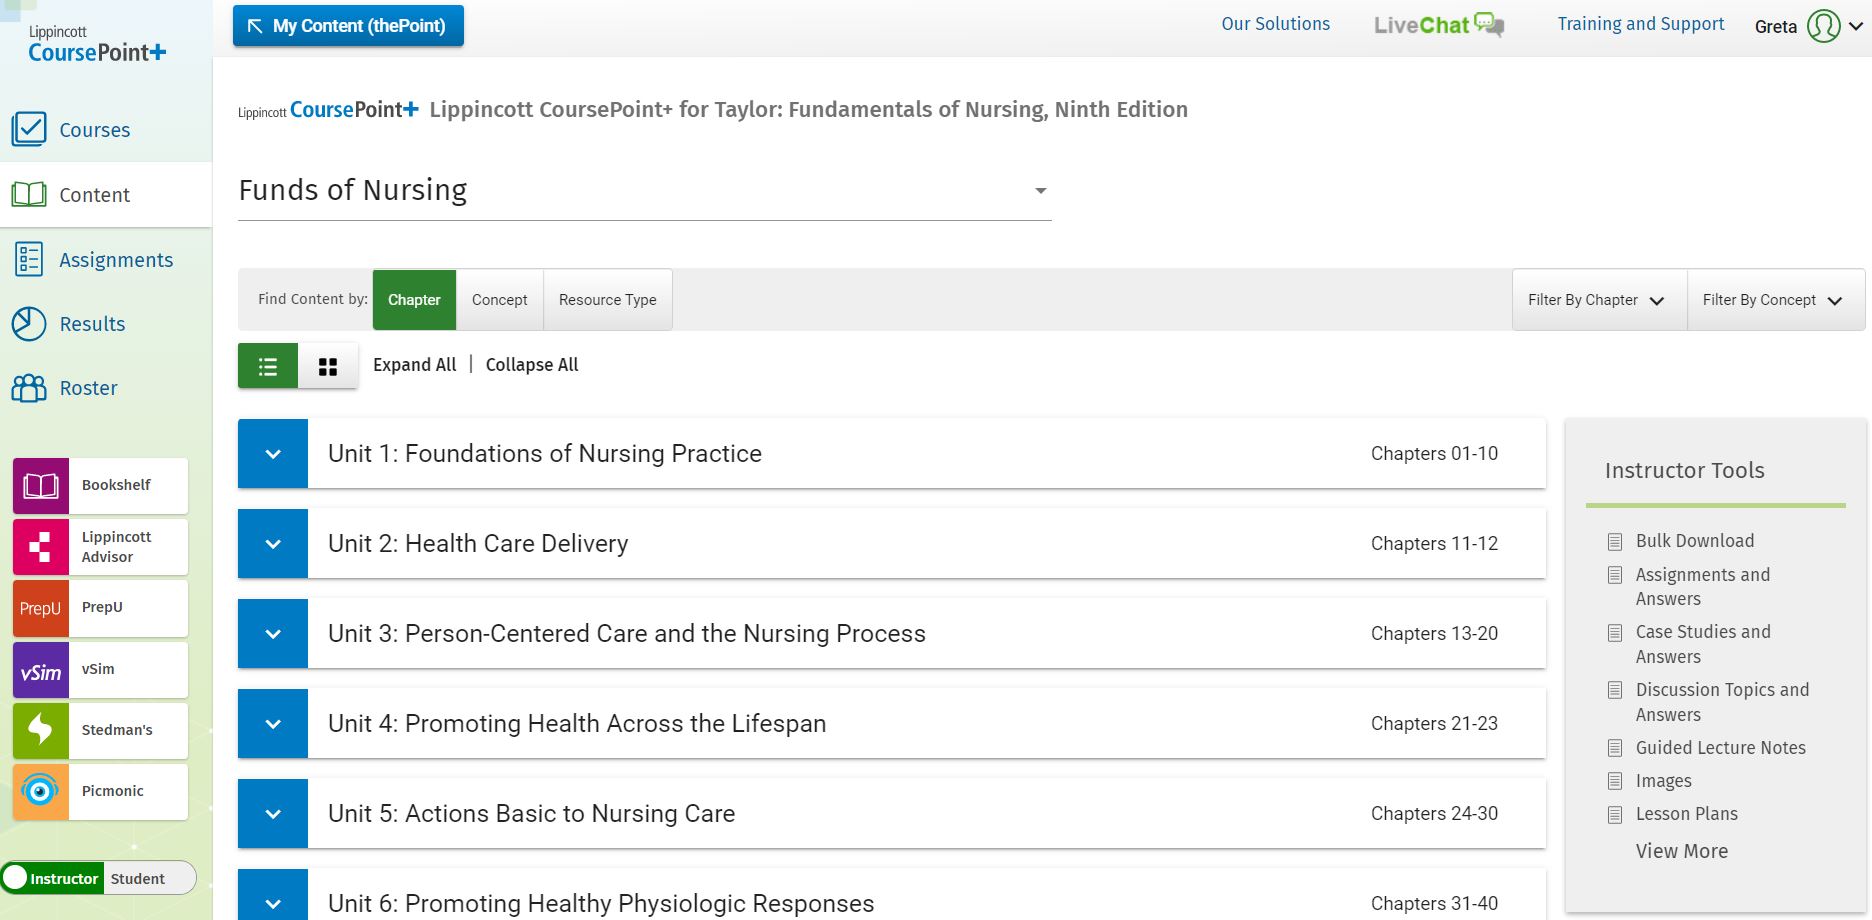Go to Assignments in the sidebar
Image resolution: width=1872 pixels, height=920 pixels.
[x=115, y=260]
